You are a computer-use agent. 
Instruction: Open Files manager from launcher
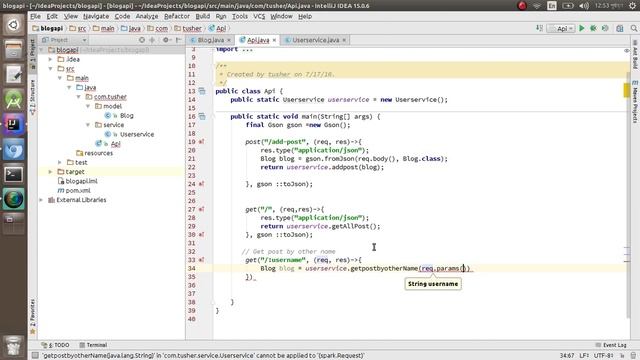tap(13, 50)
